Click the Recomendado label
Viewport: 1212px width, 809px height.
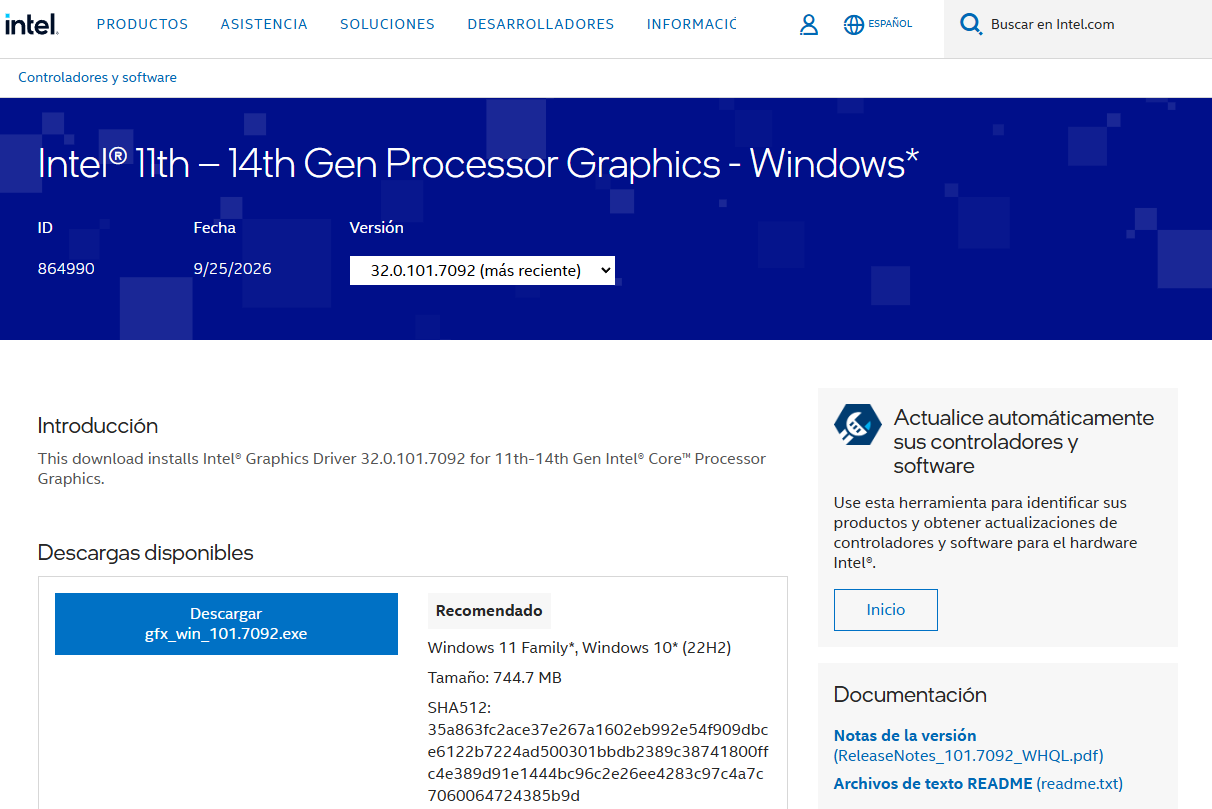(x=489, y=610)
